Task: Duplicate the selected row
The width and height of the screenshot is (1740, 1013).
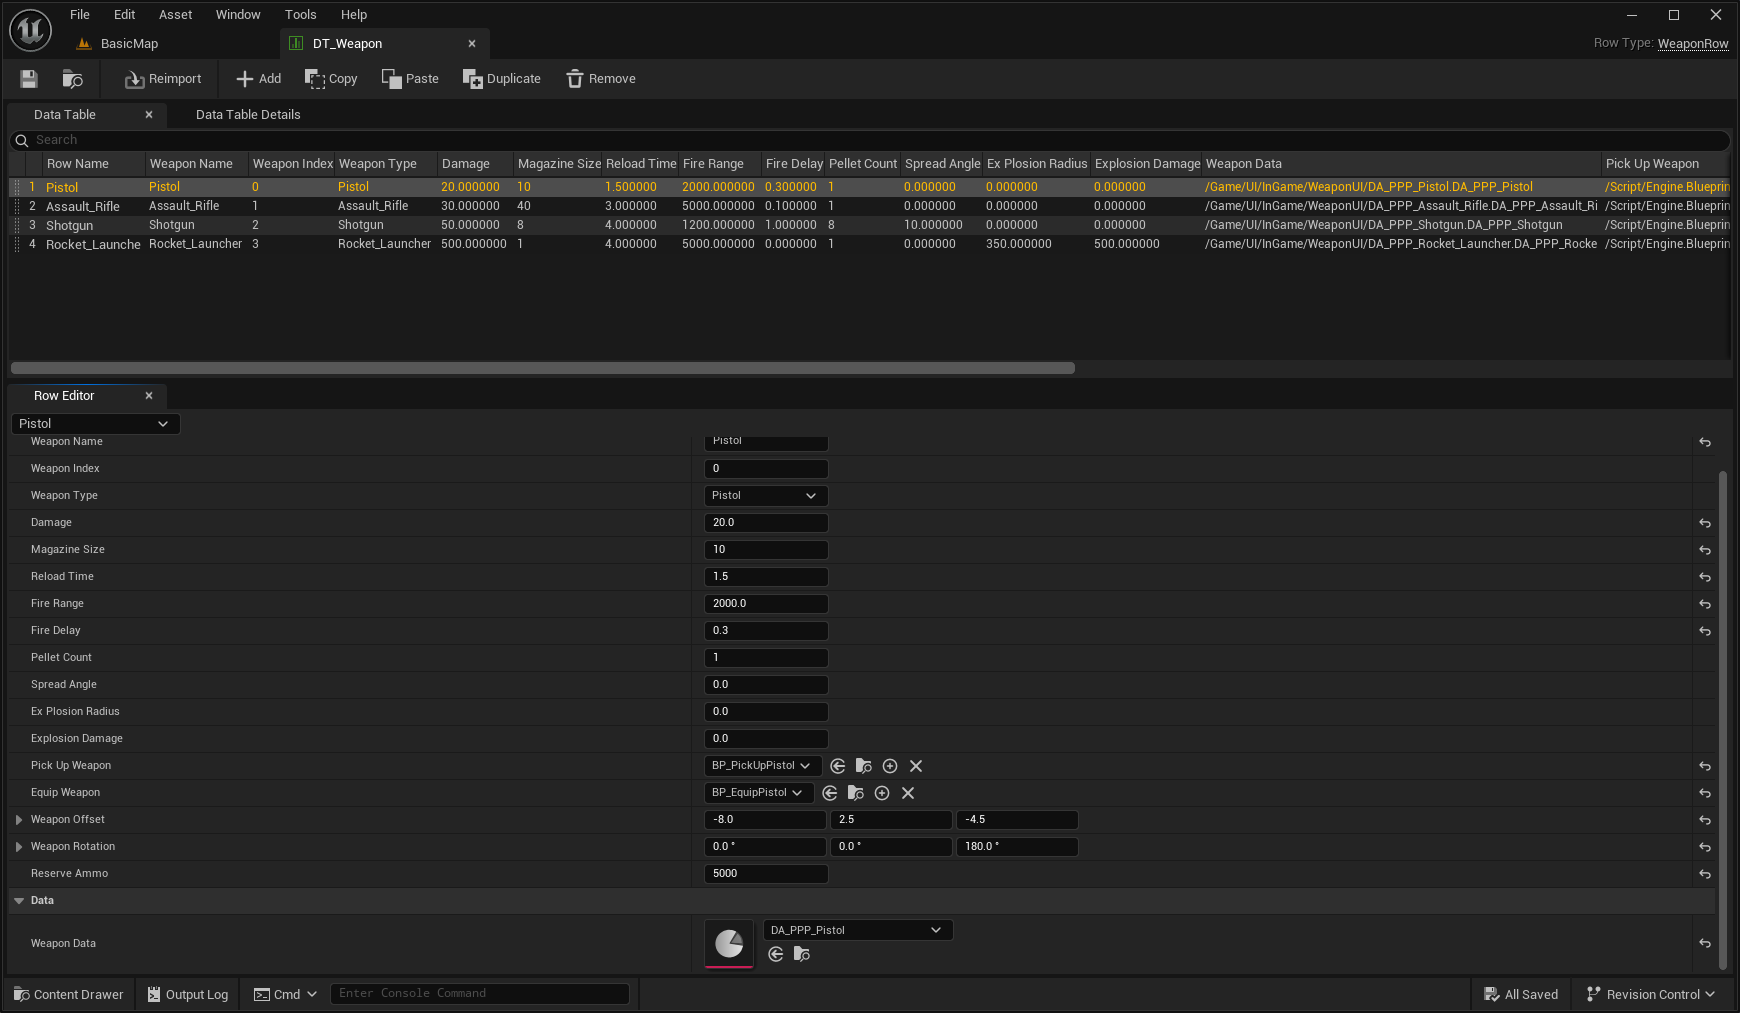Action: pos(502,79)
